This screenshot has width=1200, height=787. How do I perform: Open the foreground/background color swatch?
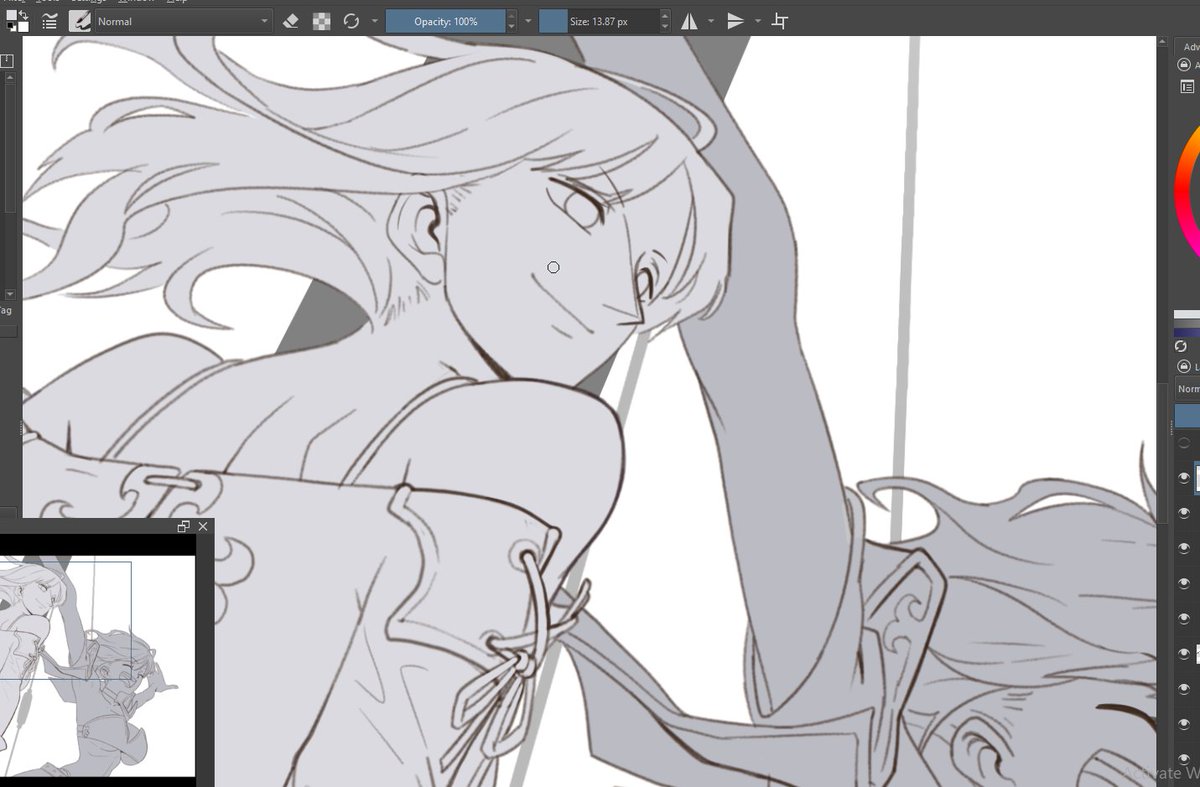point(17,20)
